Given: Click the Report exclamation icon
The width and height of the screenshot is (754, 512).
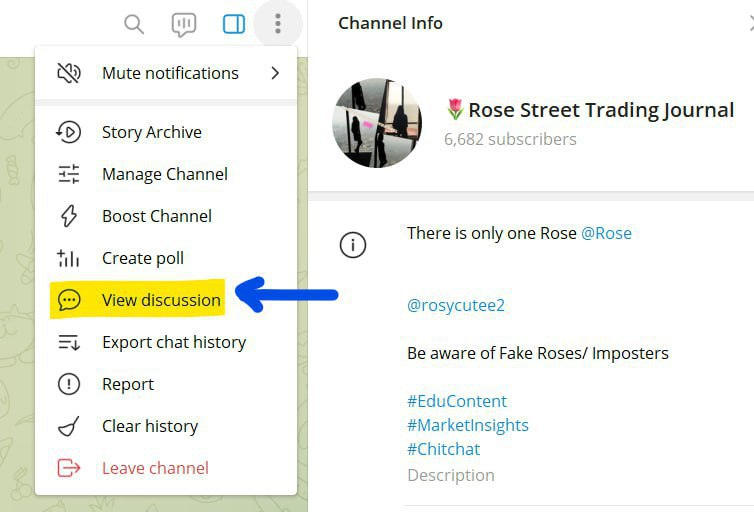Looking at the screenshot, I should (x=69, y=384).
